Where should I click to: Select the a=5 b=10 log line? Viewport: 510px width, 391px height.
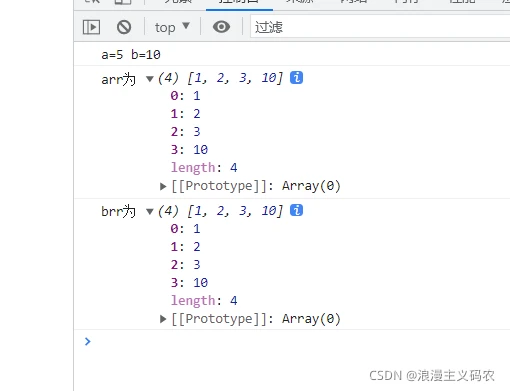tap(131, 54)
